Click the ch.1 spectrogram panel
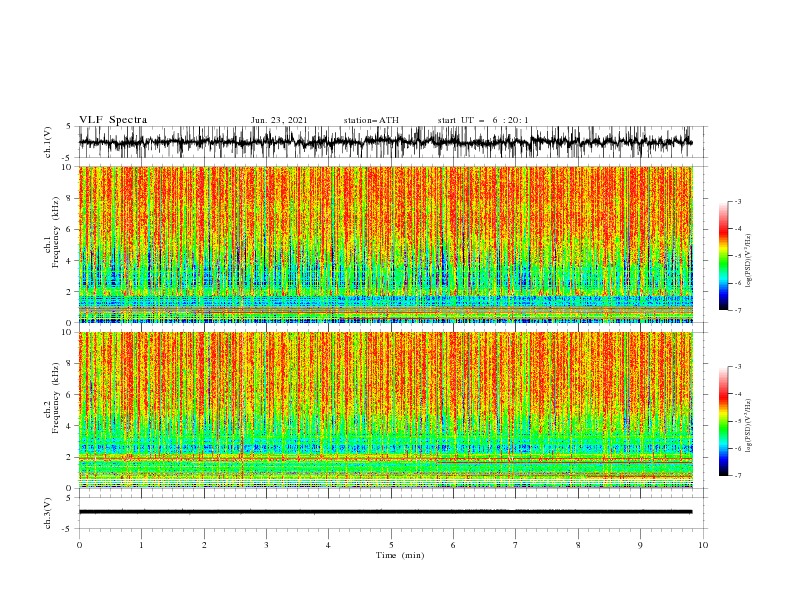The image size is (792, 612). (x=385, y=244)
